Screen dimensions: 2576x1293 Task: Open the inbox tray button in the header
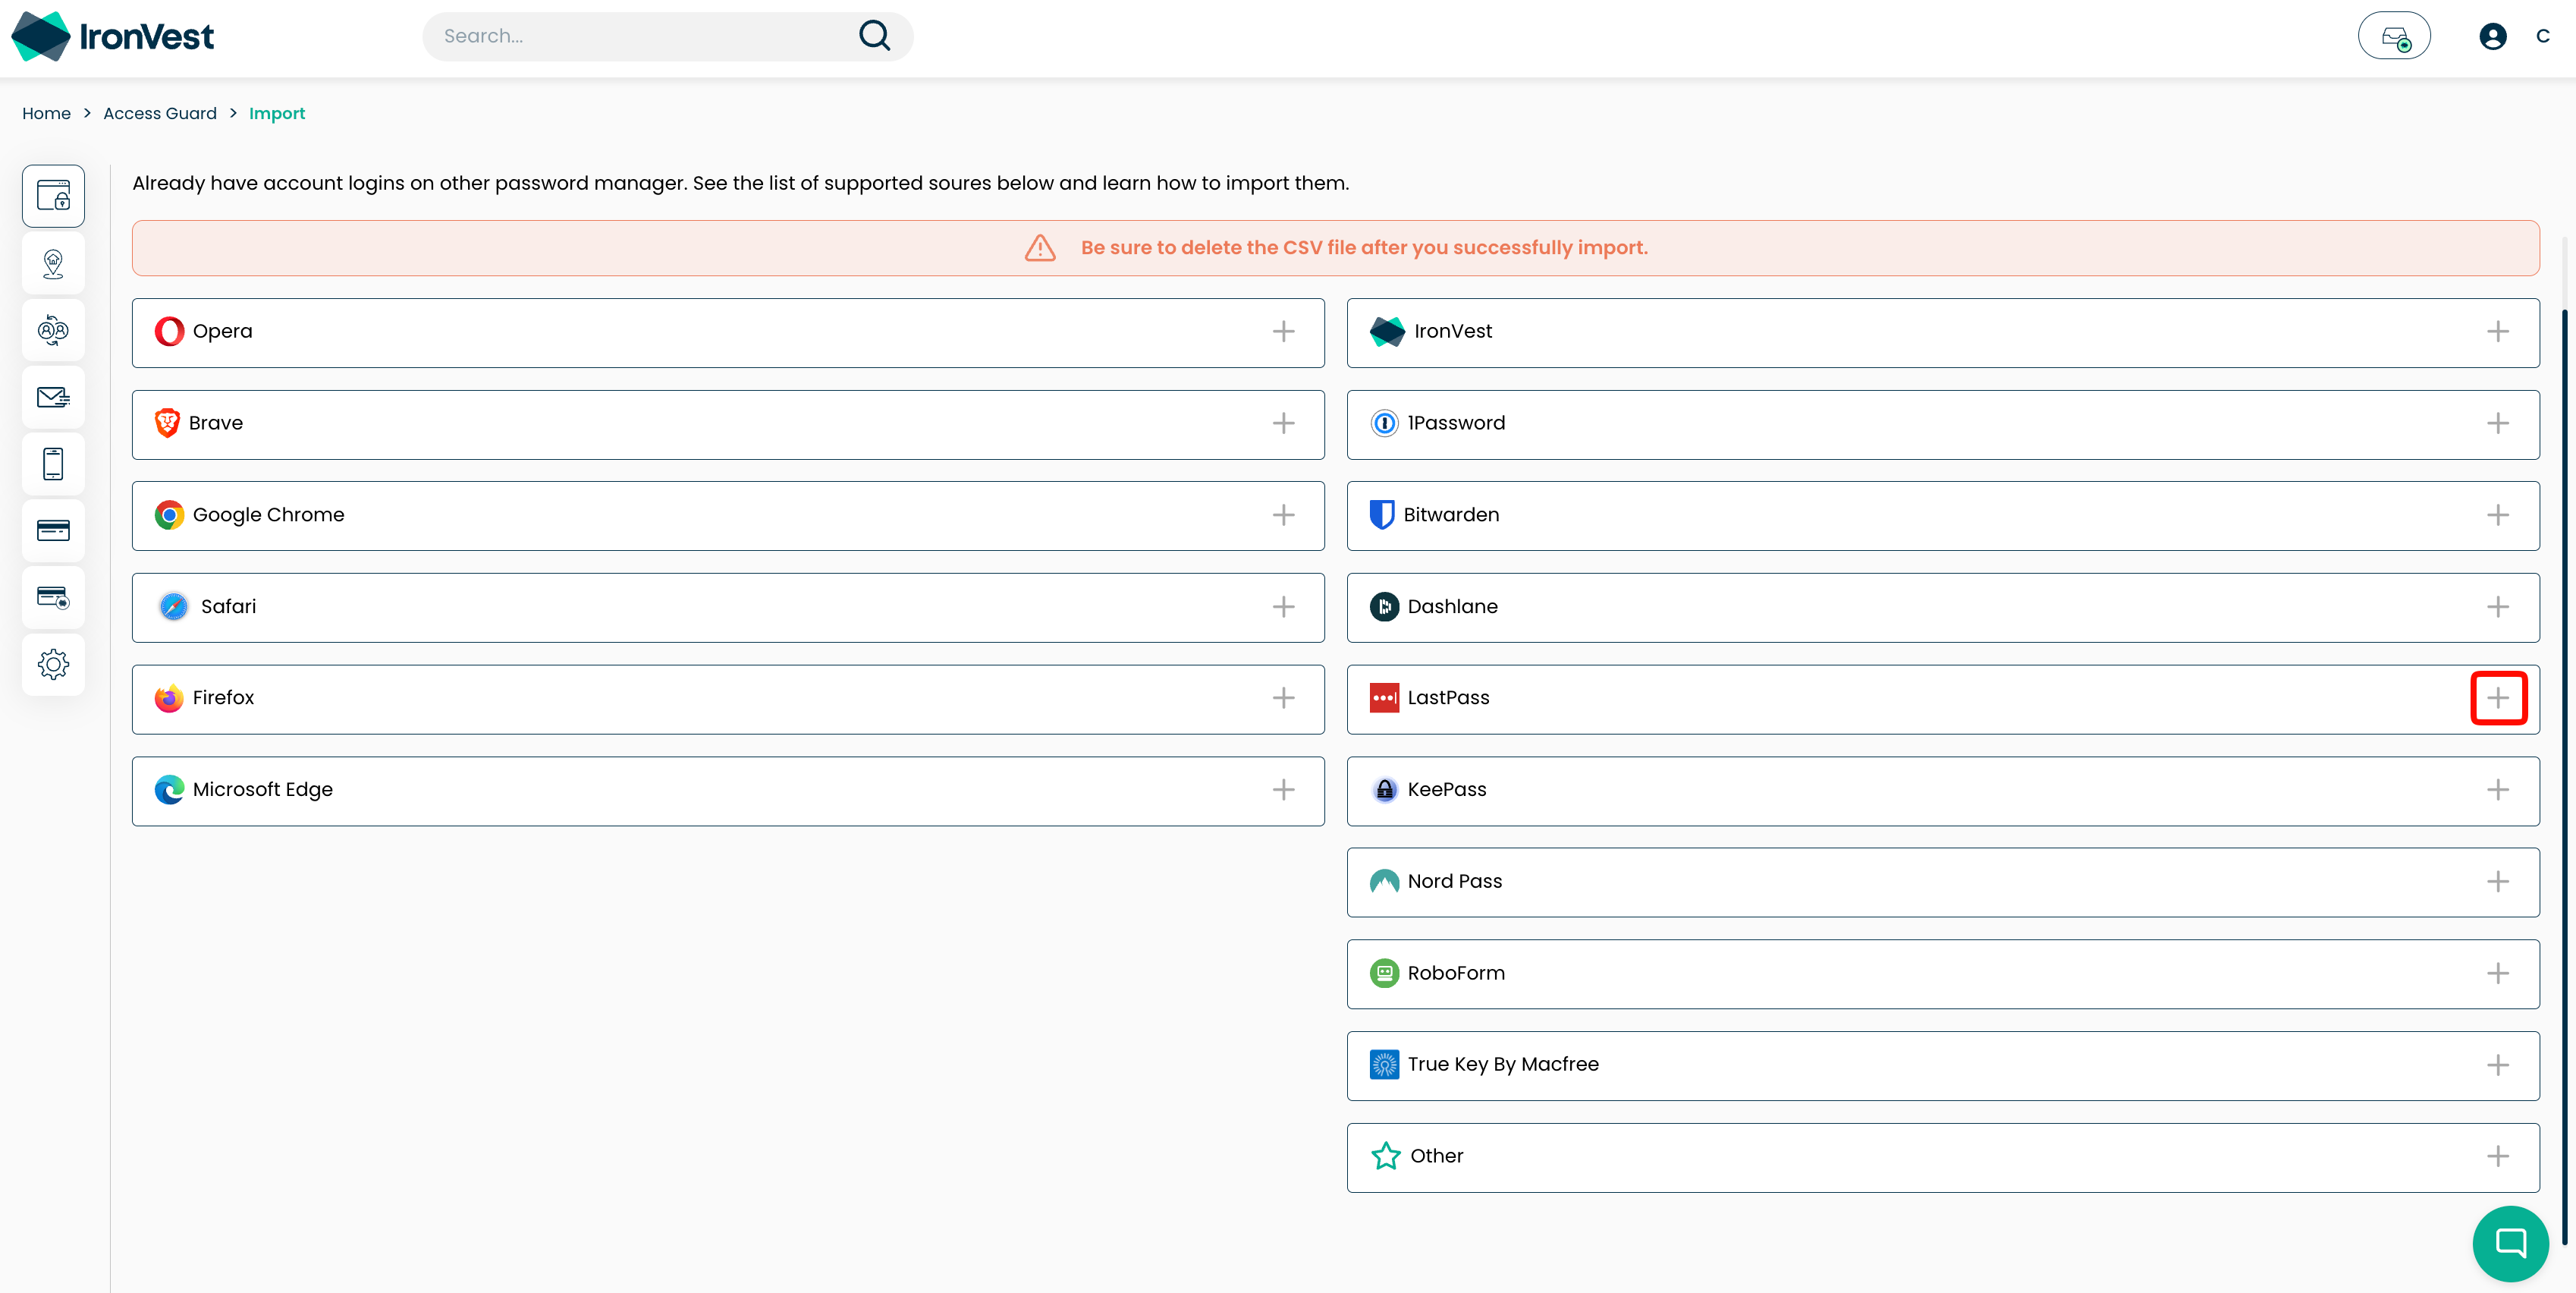[2394, 36]
